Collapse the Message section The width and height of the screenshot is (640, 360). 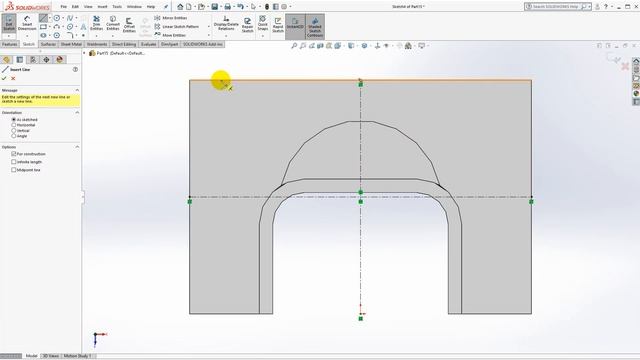point(77,90)
